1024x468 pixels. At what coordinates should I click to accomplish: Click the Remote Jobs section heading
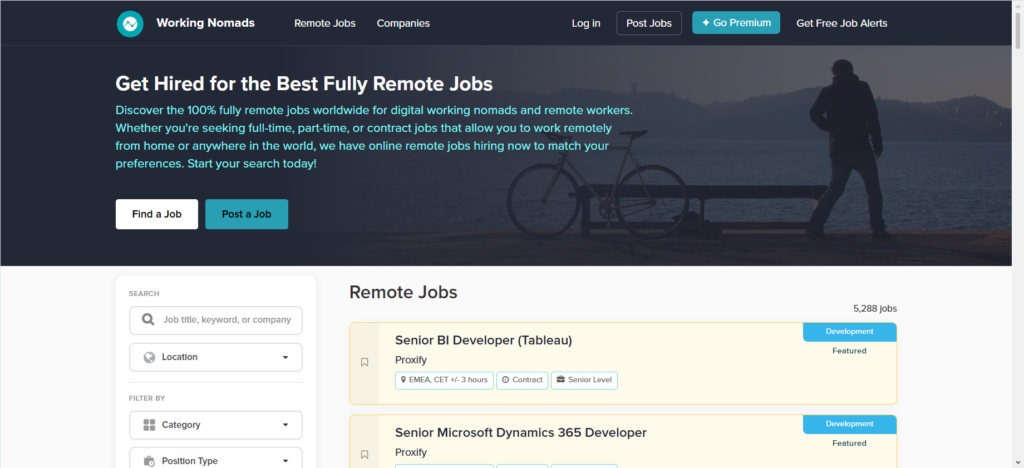[x=403, y=292]
